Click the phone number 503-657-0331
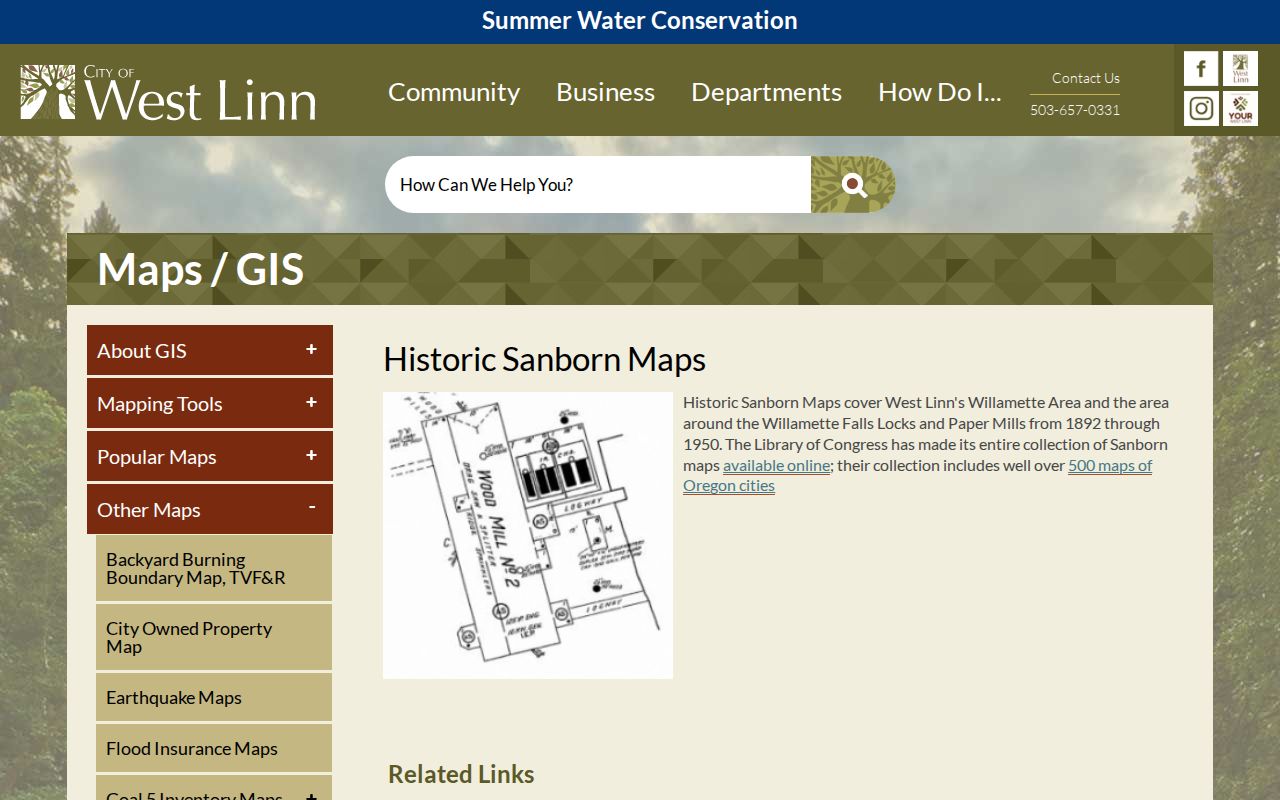Image resolution: width=1280 pixels, height=800 pixels. coord(1075,110)
